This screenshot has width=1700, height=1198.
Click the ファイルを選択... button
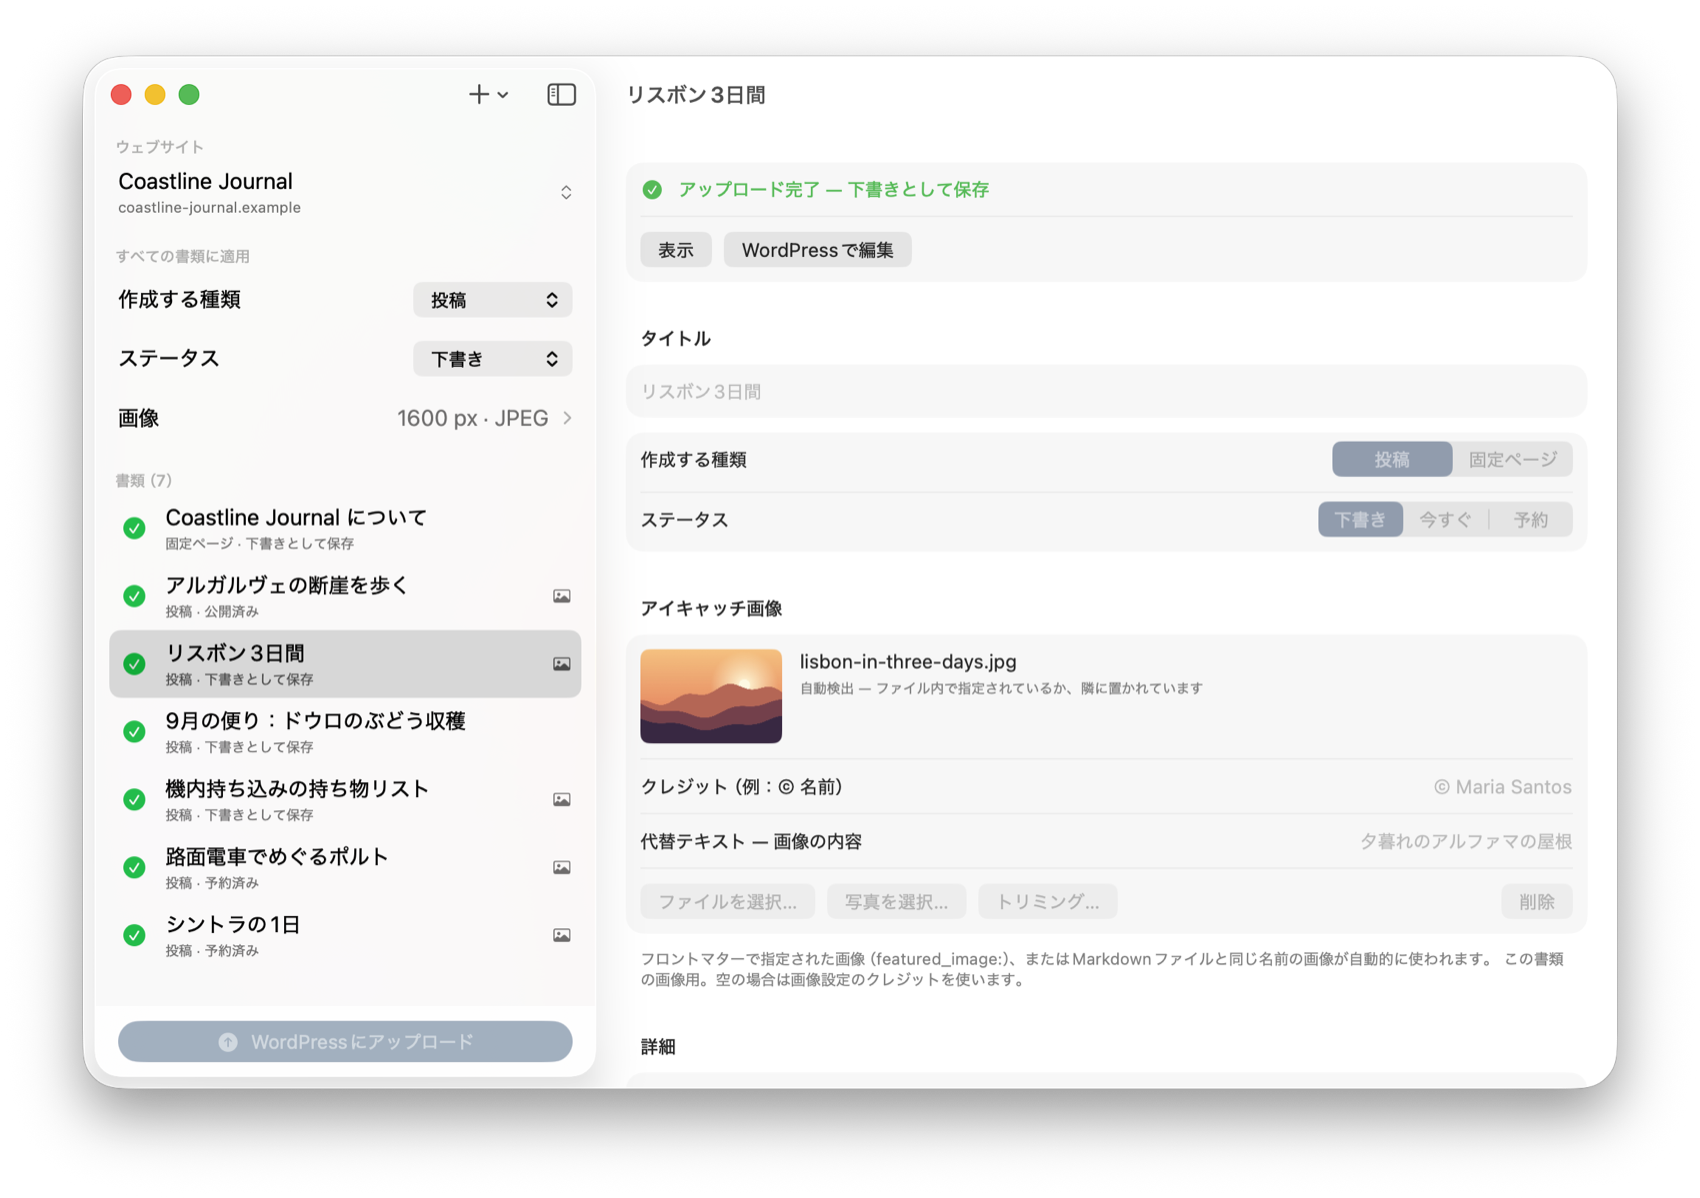pos(728,902)
